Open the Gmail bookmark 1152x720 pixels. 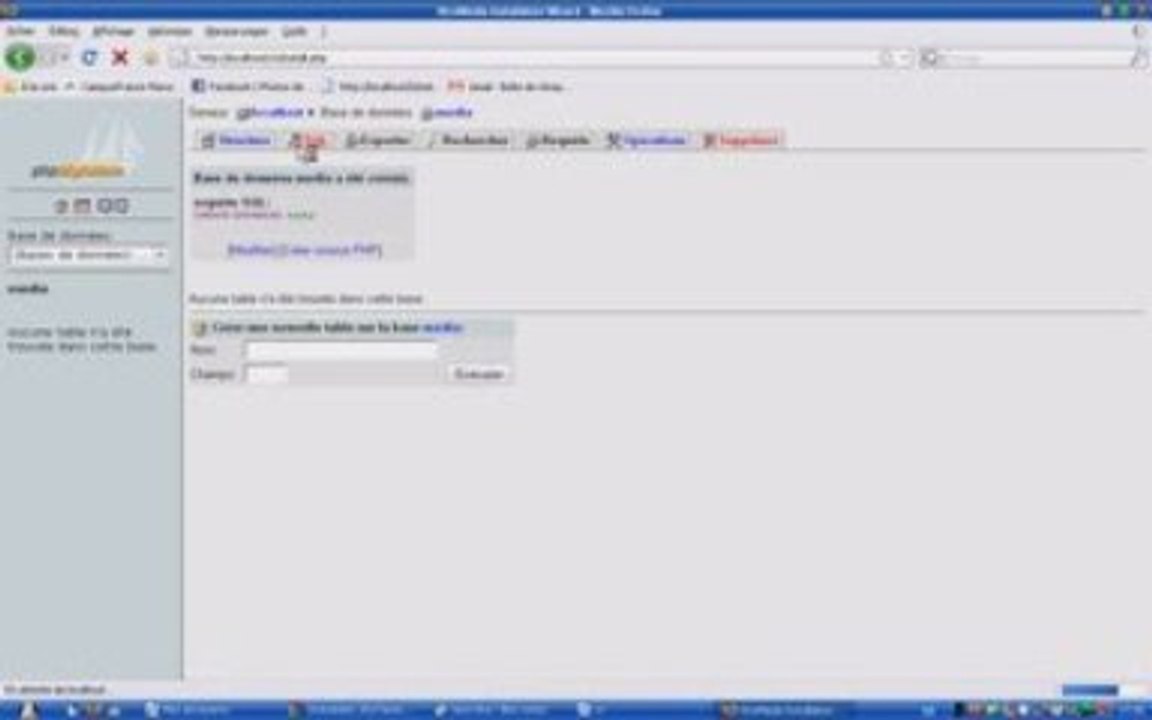pos(505,87)
